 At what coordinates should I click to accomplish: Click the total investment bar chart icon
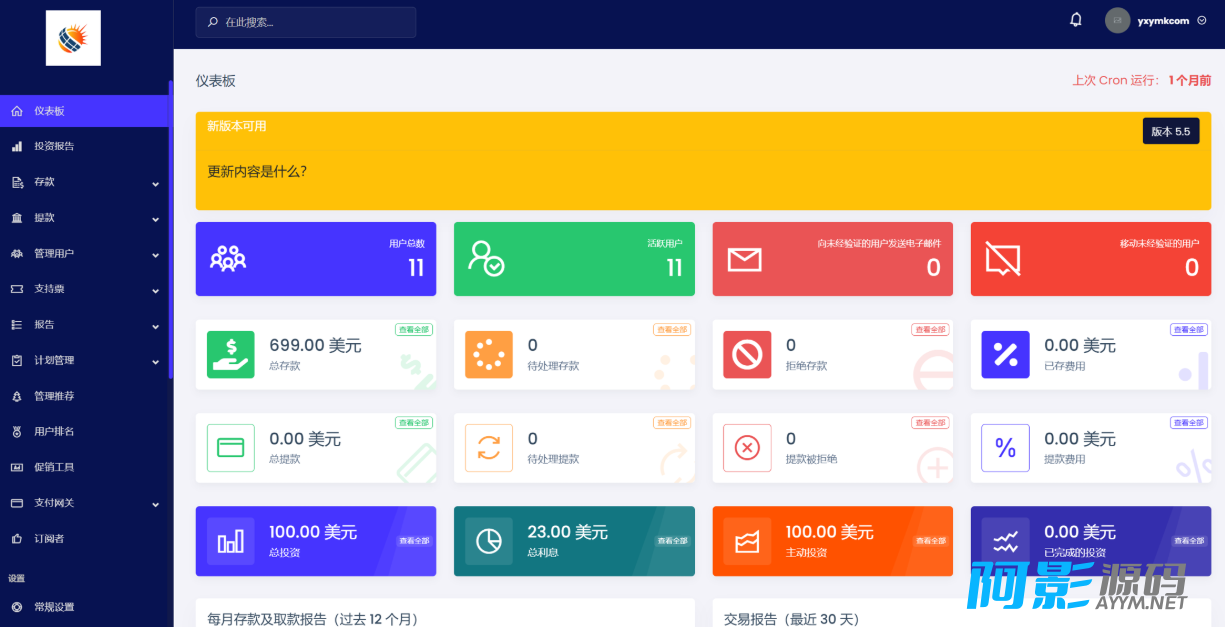tap(230, 541)
